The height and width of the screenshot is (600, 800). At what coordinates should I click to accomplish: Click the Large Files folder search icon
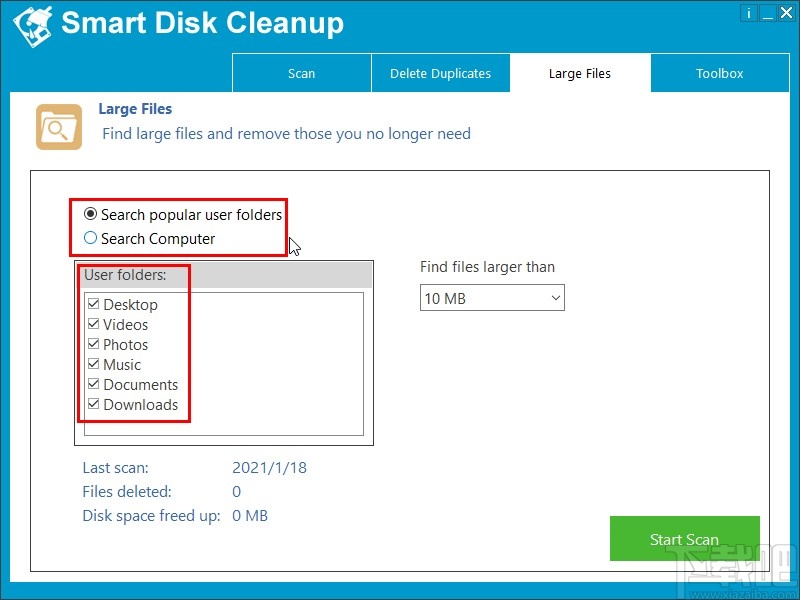tap(59, 127)
